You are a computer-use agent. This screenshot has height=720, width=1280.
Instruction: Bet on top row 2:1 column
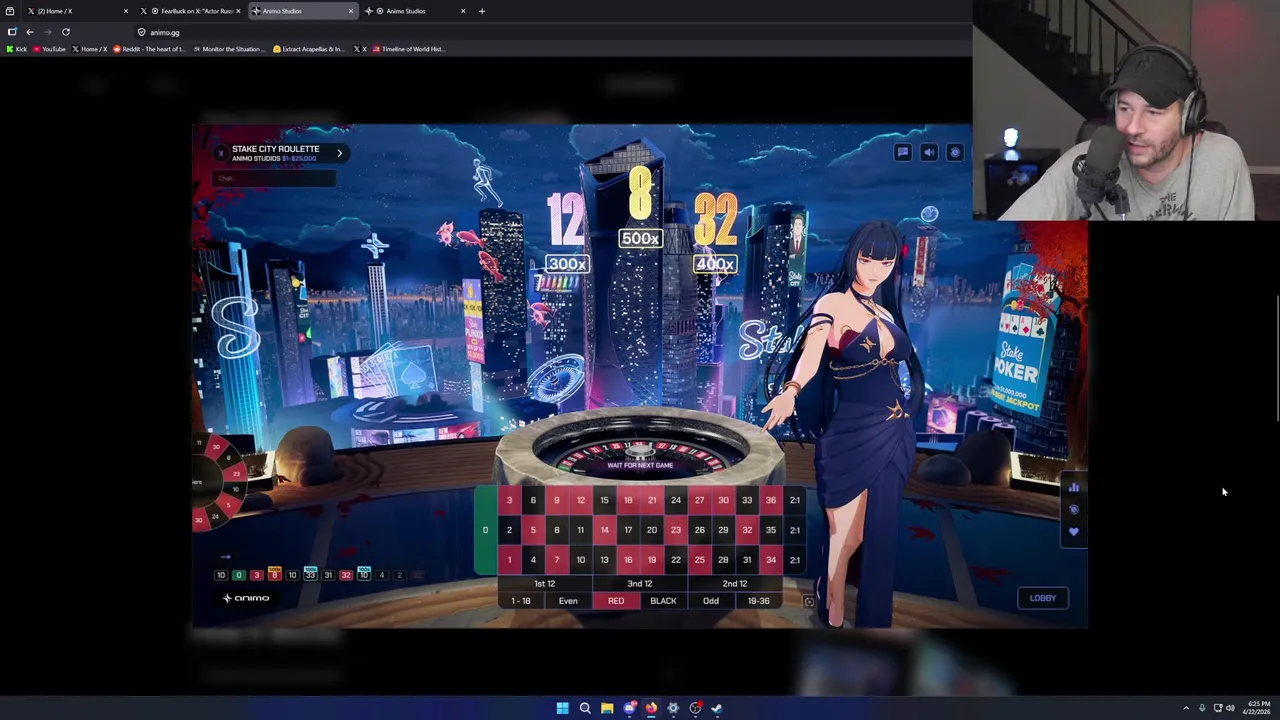point(795,500)
